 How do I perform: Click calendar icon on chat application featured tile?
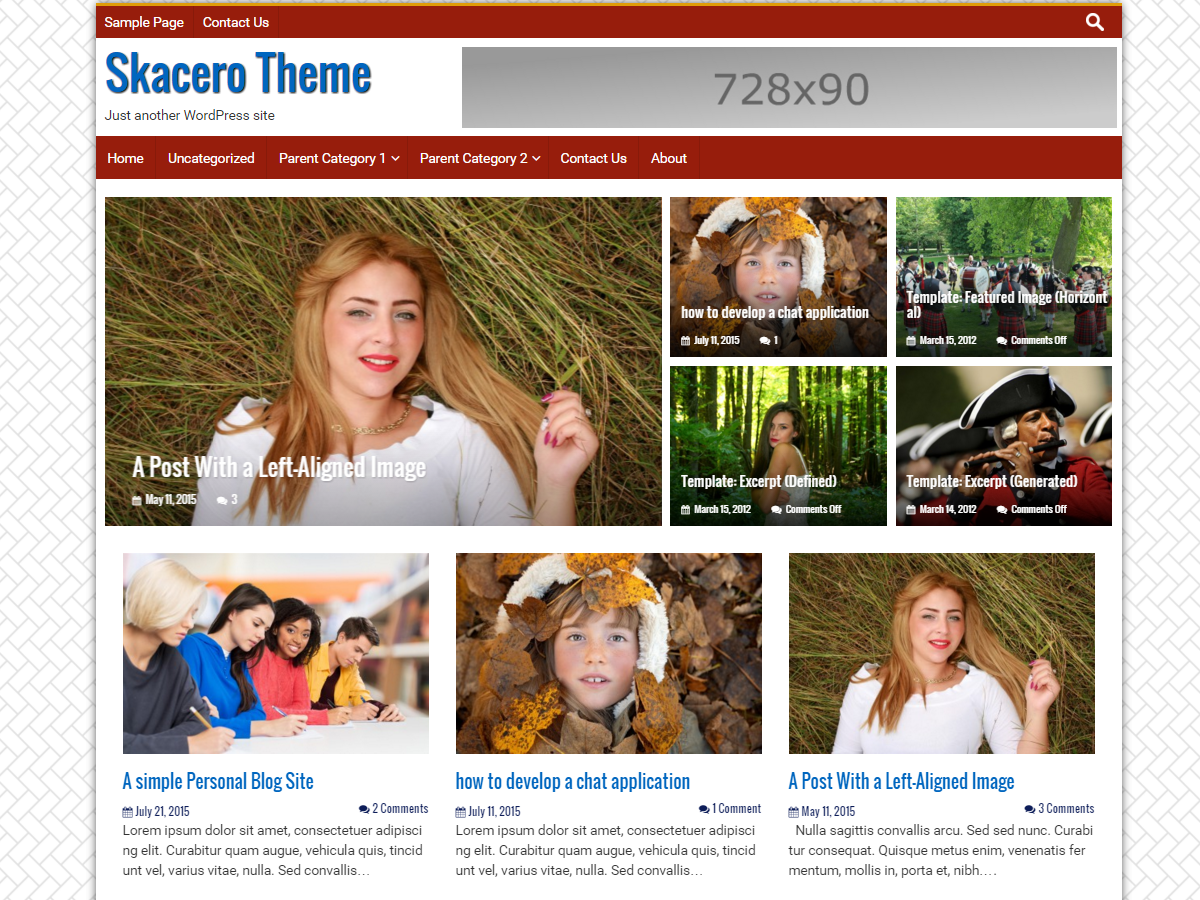[685, 341]
